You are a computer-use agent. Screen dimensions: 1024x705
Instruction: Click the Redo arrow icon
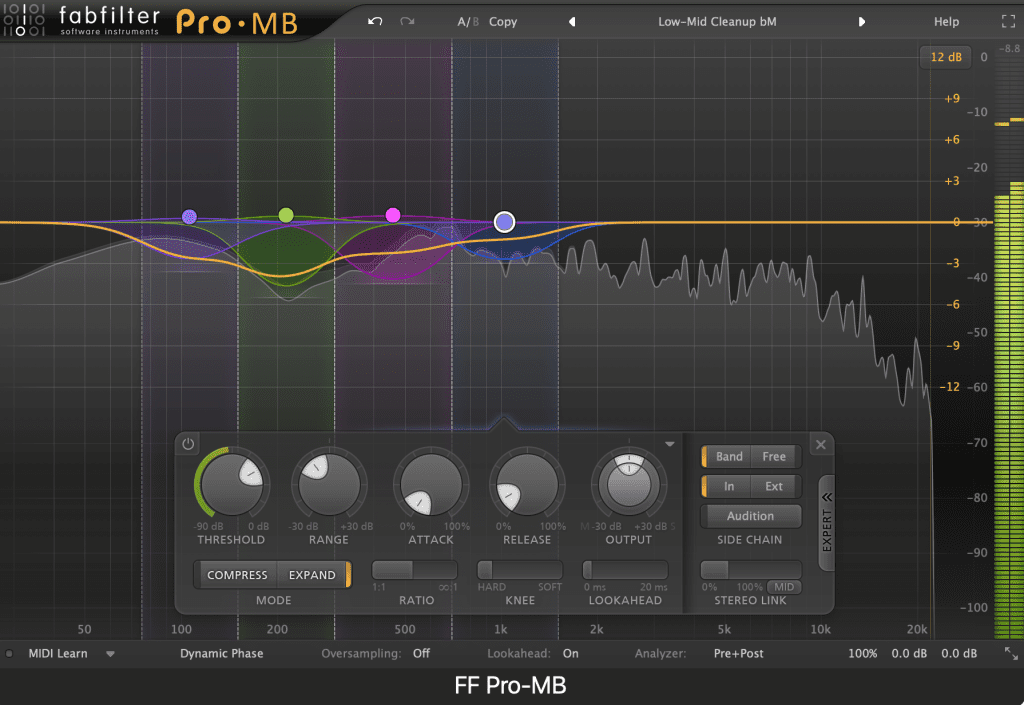[408, 22]
